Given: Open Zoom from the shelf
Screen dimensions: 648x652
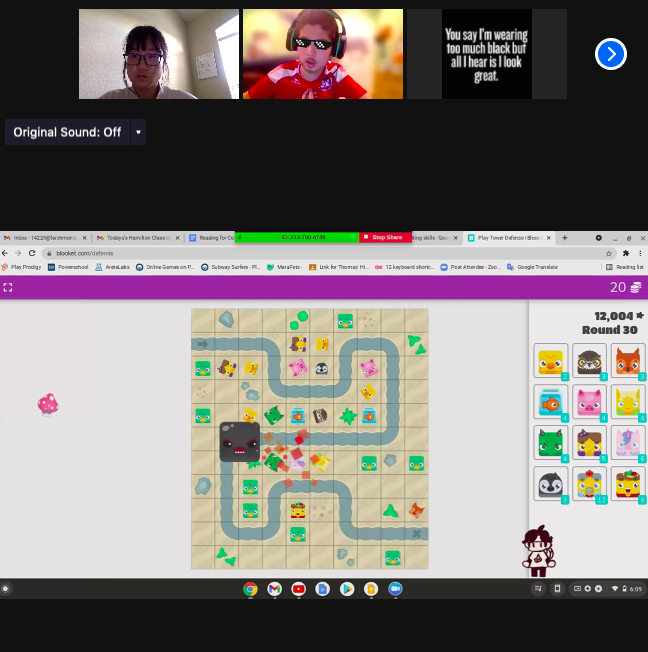Looking at the screenshot, I should 395,589.
